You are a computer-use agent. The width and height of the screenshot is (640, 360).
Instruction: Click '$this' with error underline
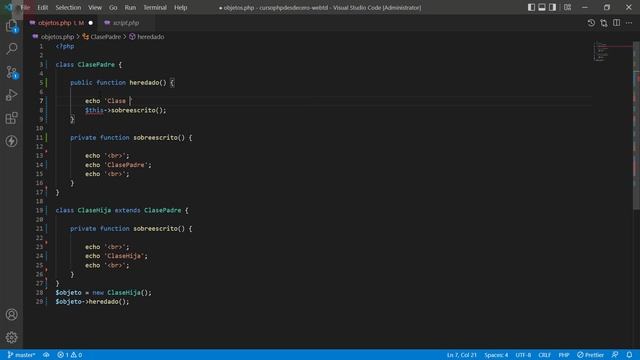coord(94,110)
